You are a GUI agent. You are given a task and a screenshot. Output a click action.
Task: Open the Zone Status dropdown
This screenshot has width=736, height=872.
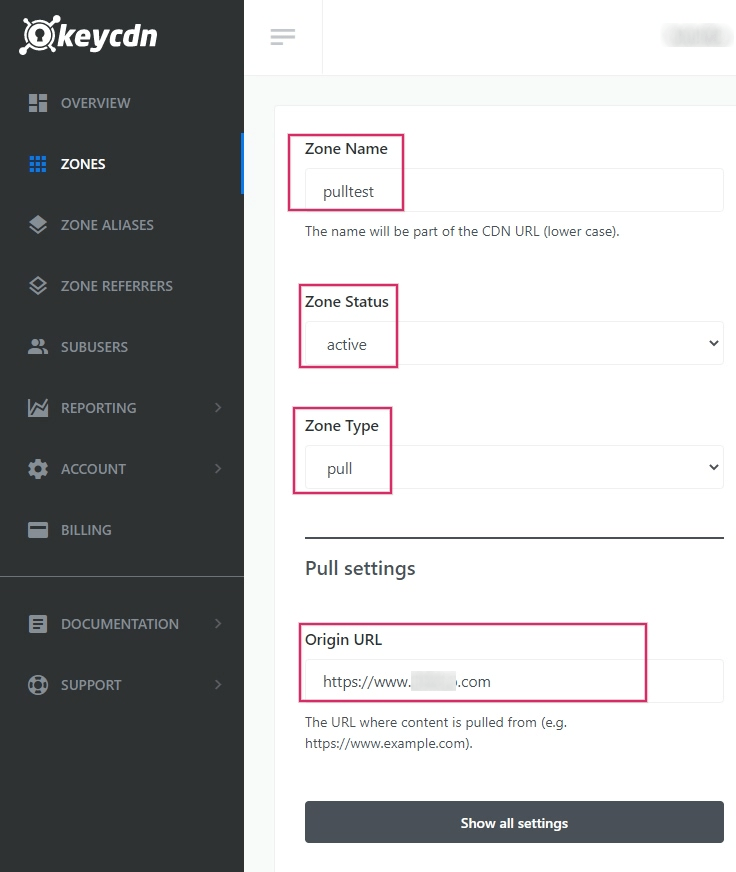click(x=513, y=342)
